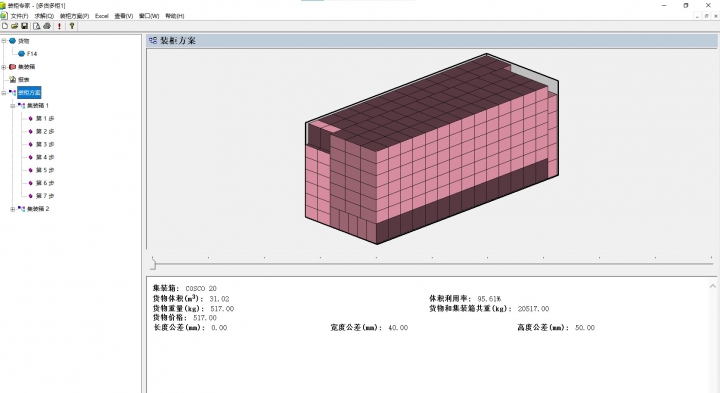Viewport: 720px width, 393px height.
Task: Click the 报表 report icon in the tree
Action: (12, 79)
